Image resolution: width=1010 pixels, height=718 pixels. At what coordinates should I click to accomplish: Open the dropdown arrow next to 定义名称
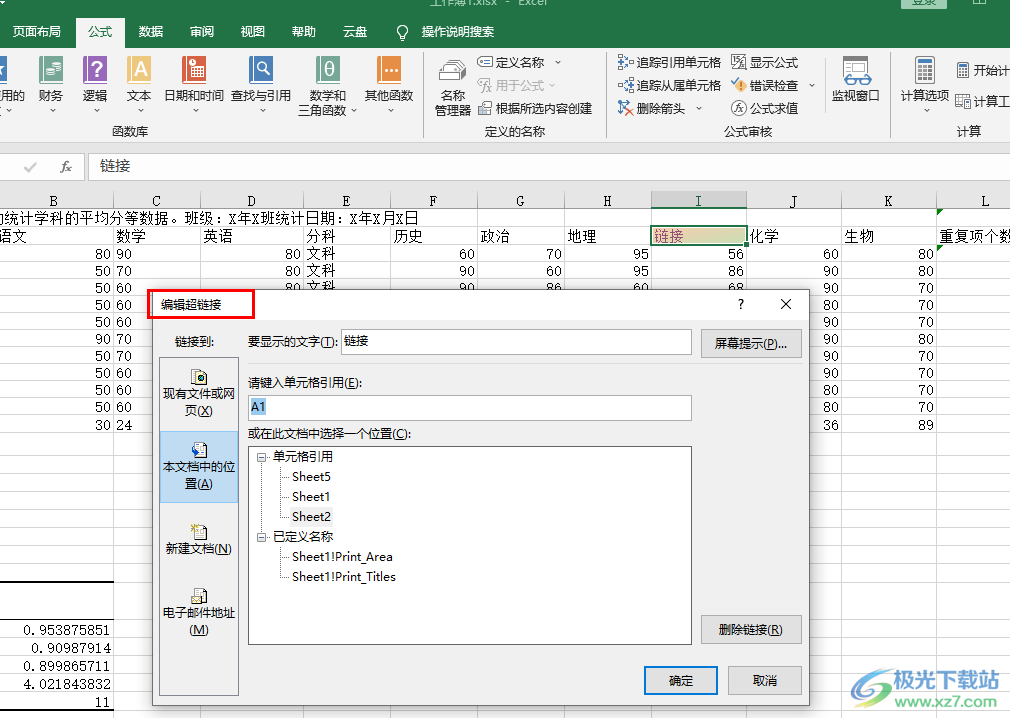tap(558, 62)
